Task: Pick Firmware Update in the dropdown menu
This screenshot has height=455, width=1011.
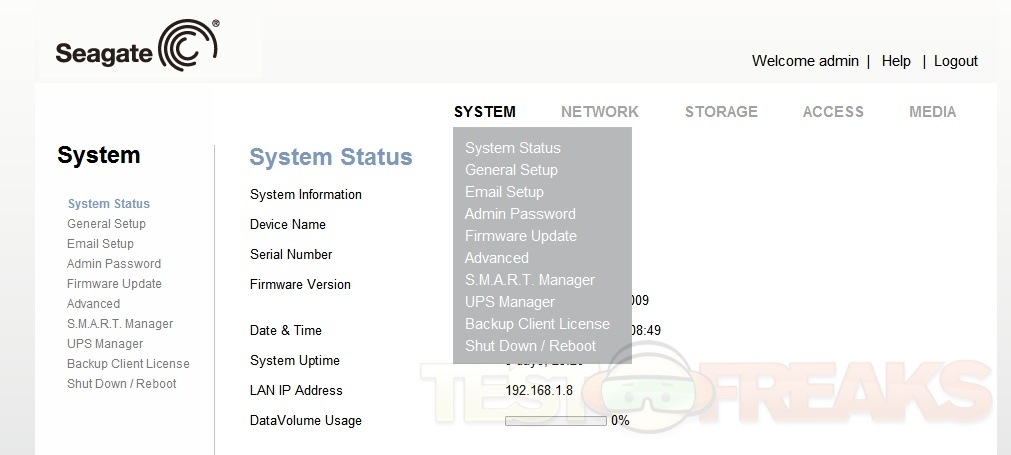Action: pyautogui.click(x=520, y=236)
